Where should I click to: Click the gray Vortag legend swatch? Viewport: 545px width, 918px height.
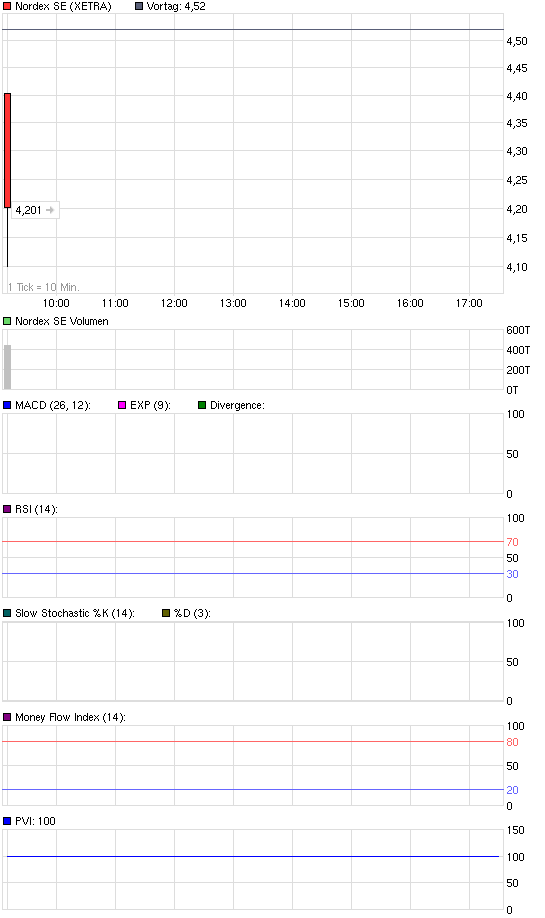coord(139,6)
